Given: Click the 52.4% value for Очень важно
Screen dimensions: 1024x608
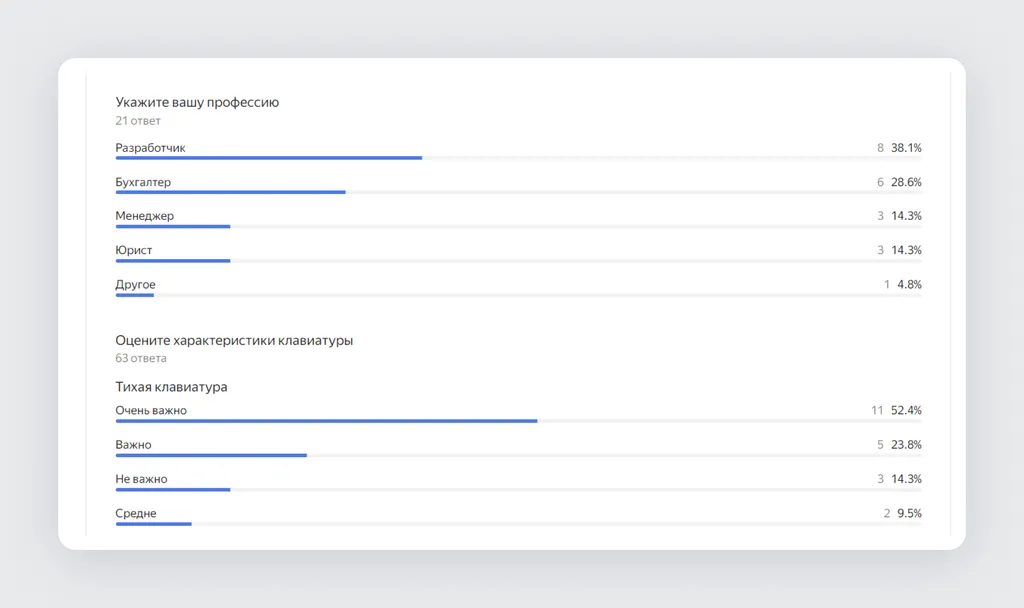Looking at the screenshot, I should [906, 411].
